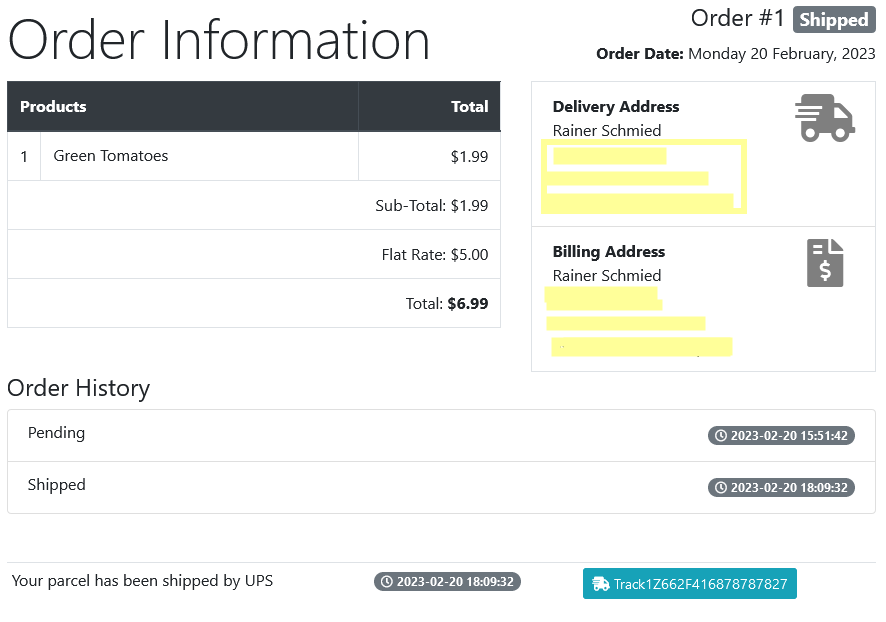Click the Total column header

click(x=469, y=107)
